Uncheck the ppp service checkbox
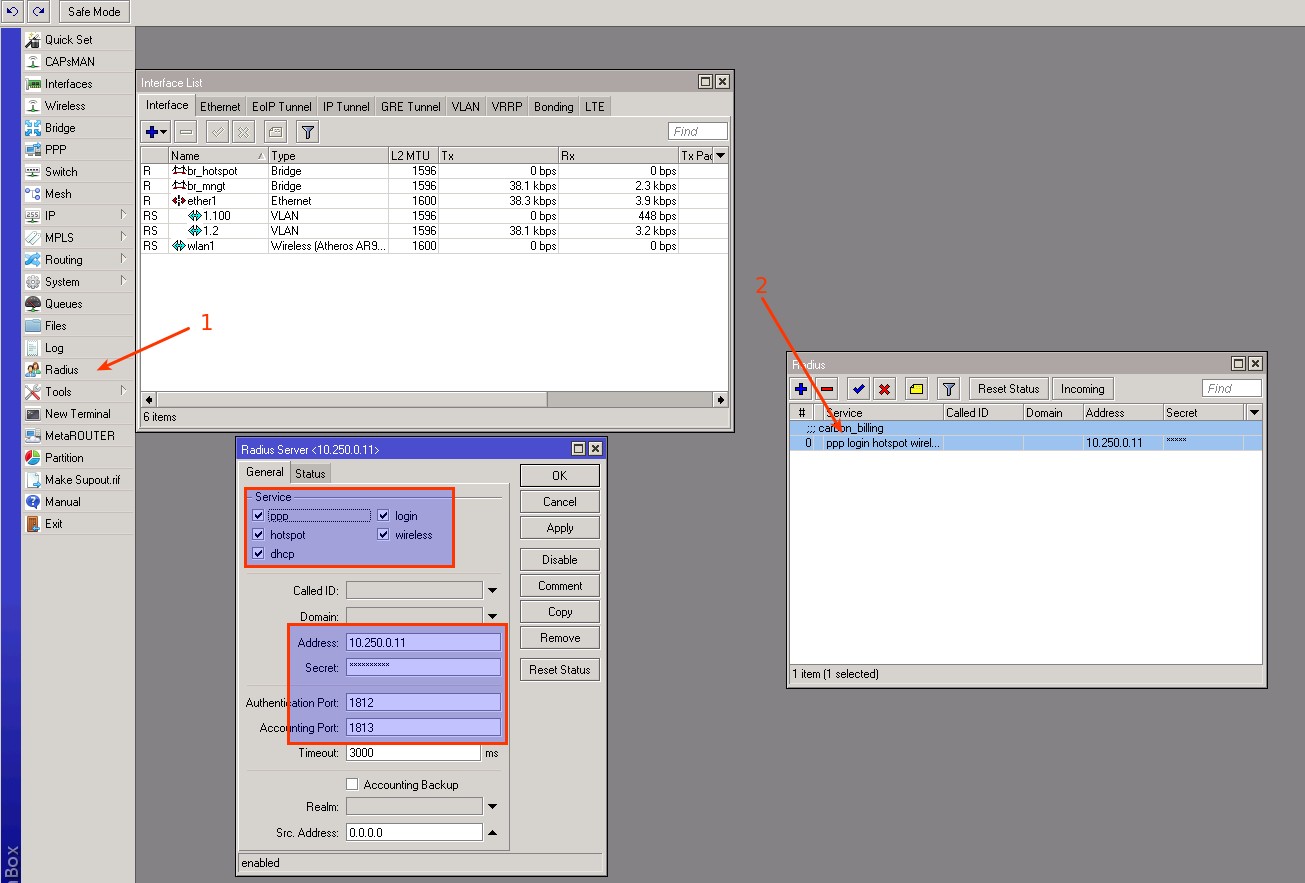 click(259, 516)
